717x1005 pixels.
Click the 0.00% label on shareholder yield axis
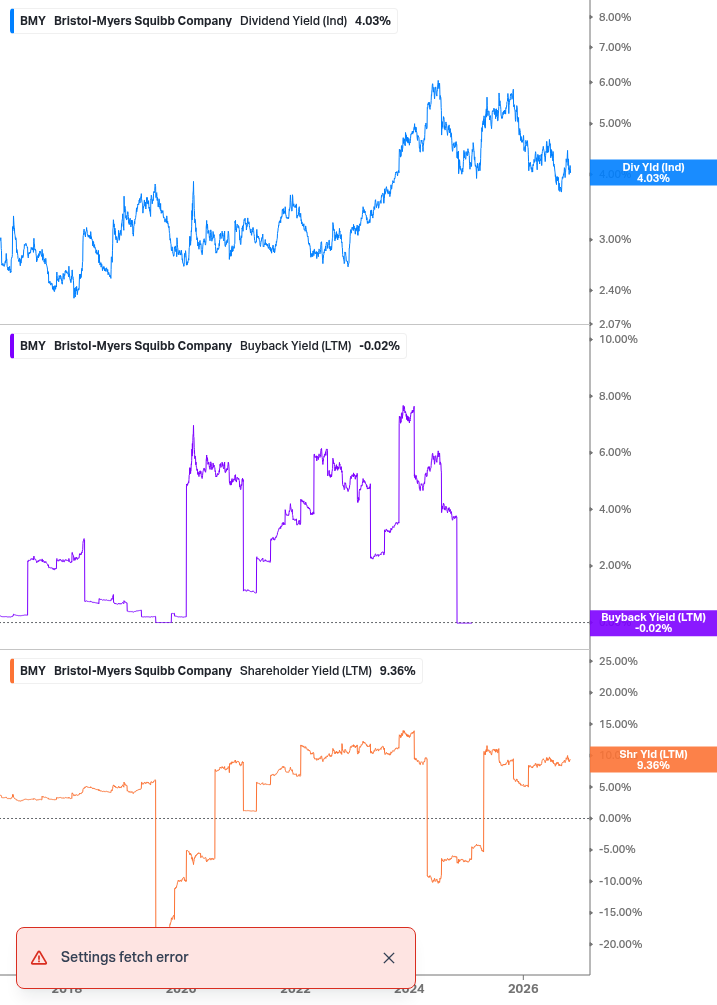(614, 818)
